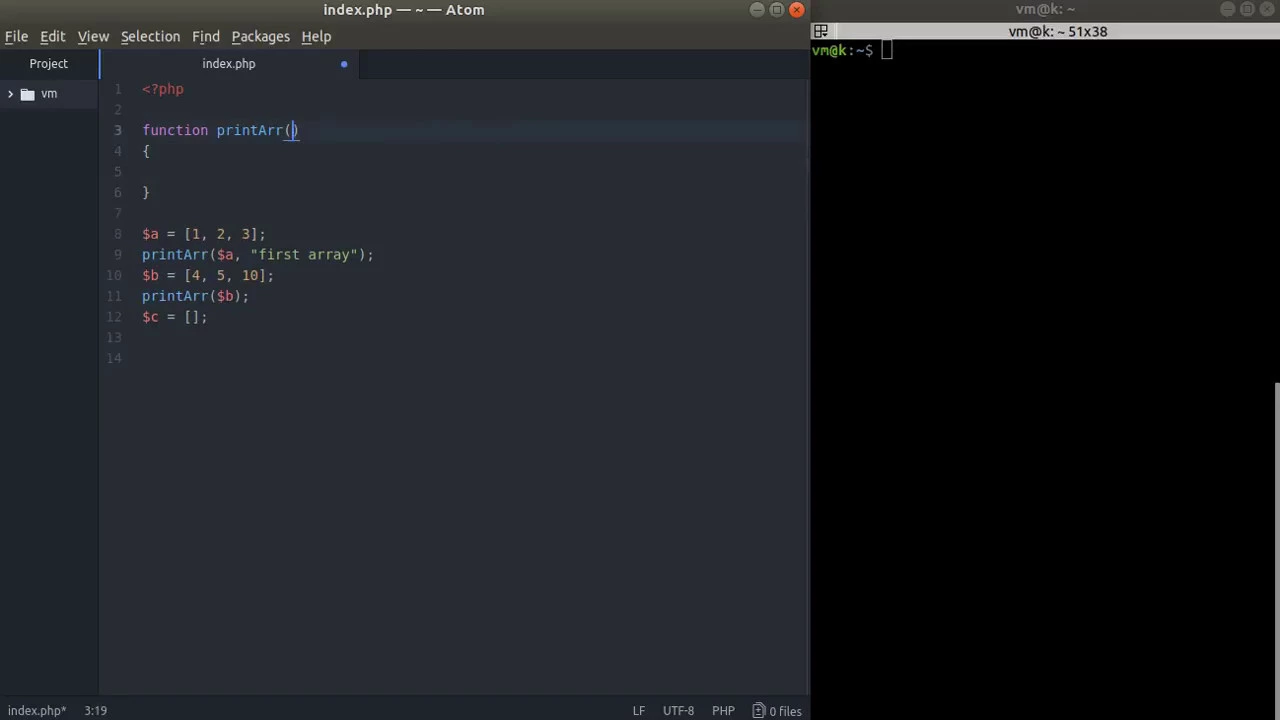Click the terminal split-layout icon
Image resolution: width=1280 pixels, height=720 pixels.
pos(820,31)
